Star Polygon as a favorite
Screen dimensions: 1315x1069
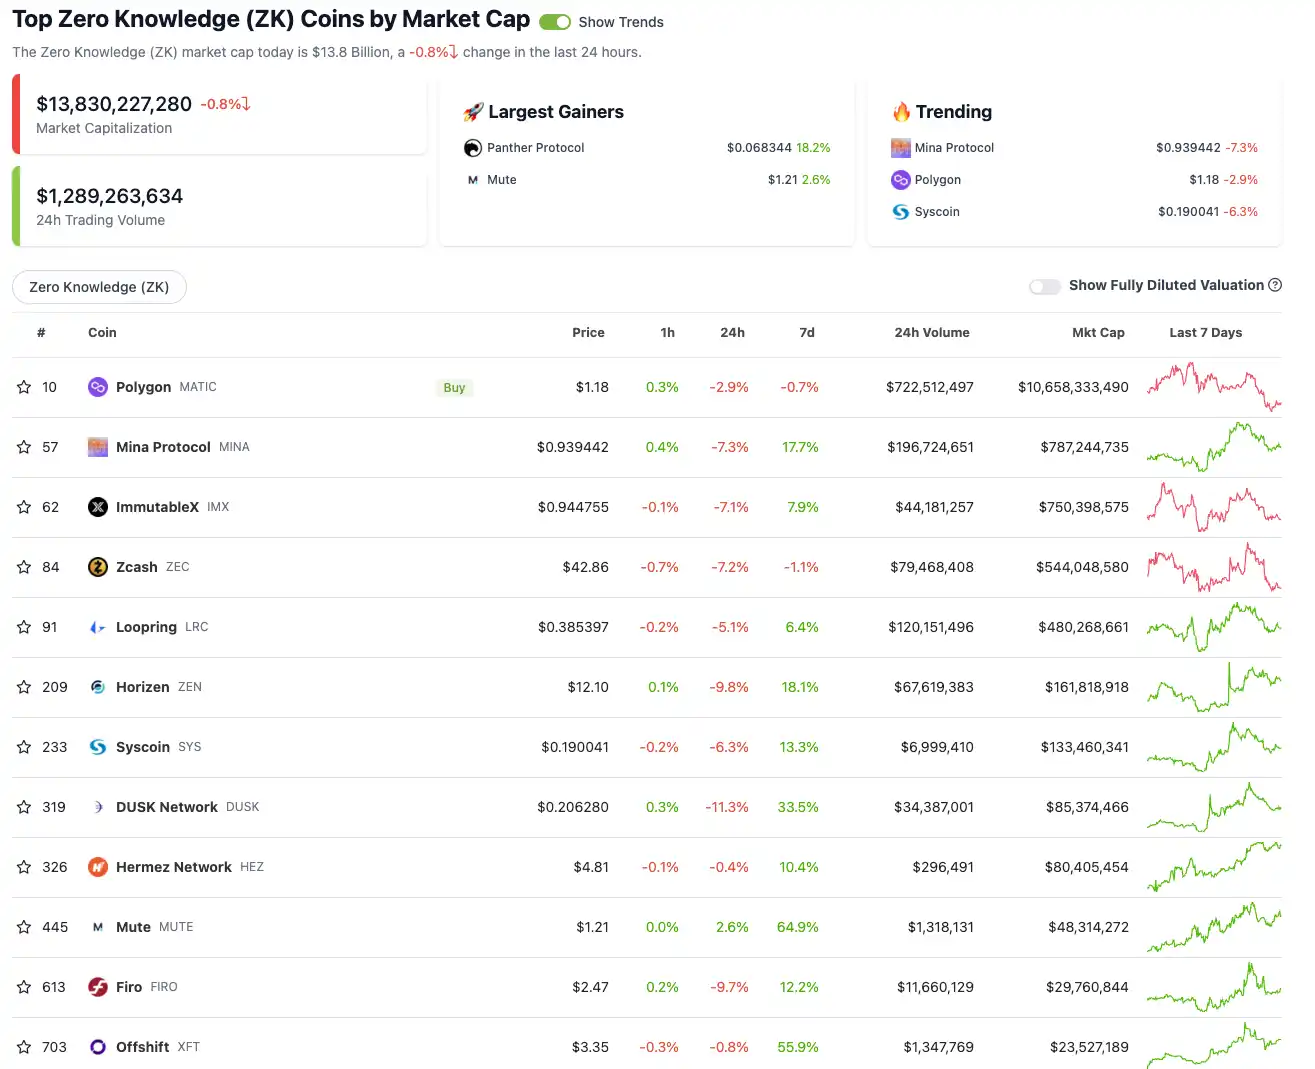coord(24,387)
